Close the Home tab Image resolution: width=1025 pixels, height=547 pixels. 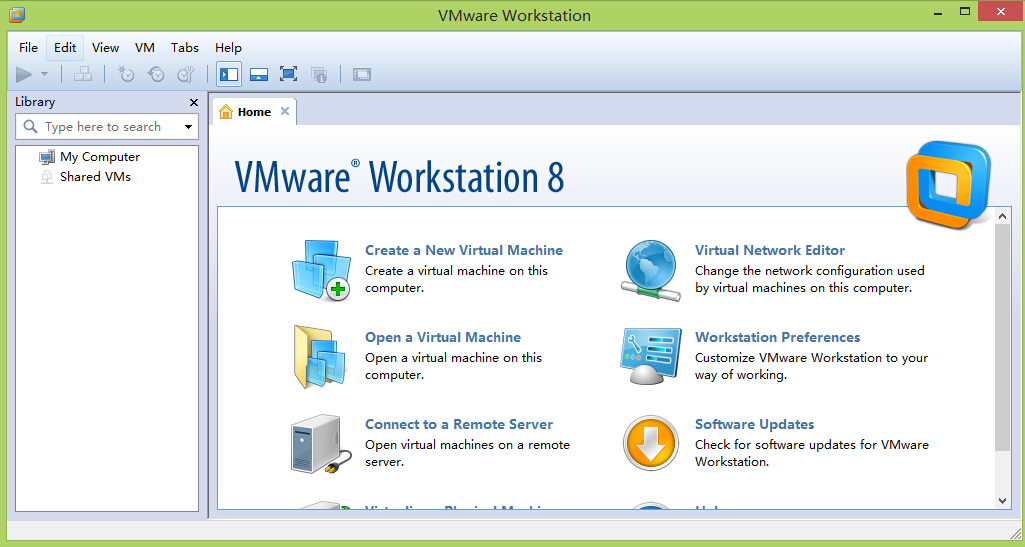(284, 111)
